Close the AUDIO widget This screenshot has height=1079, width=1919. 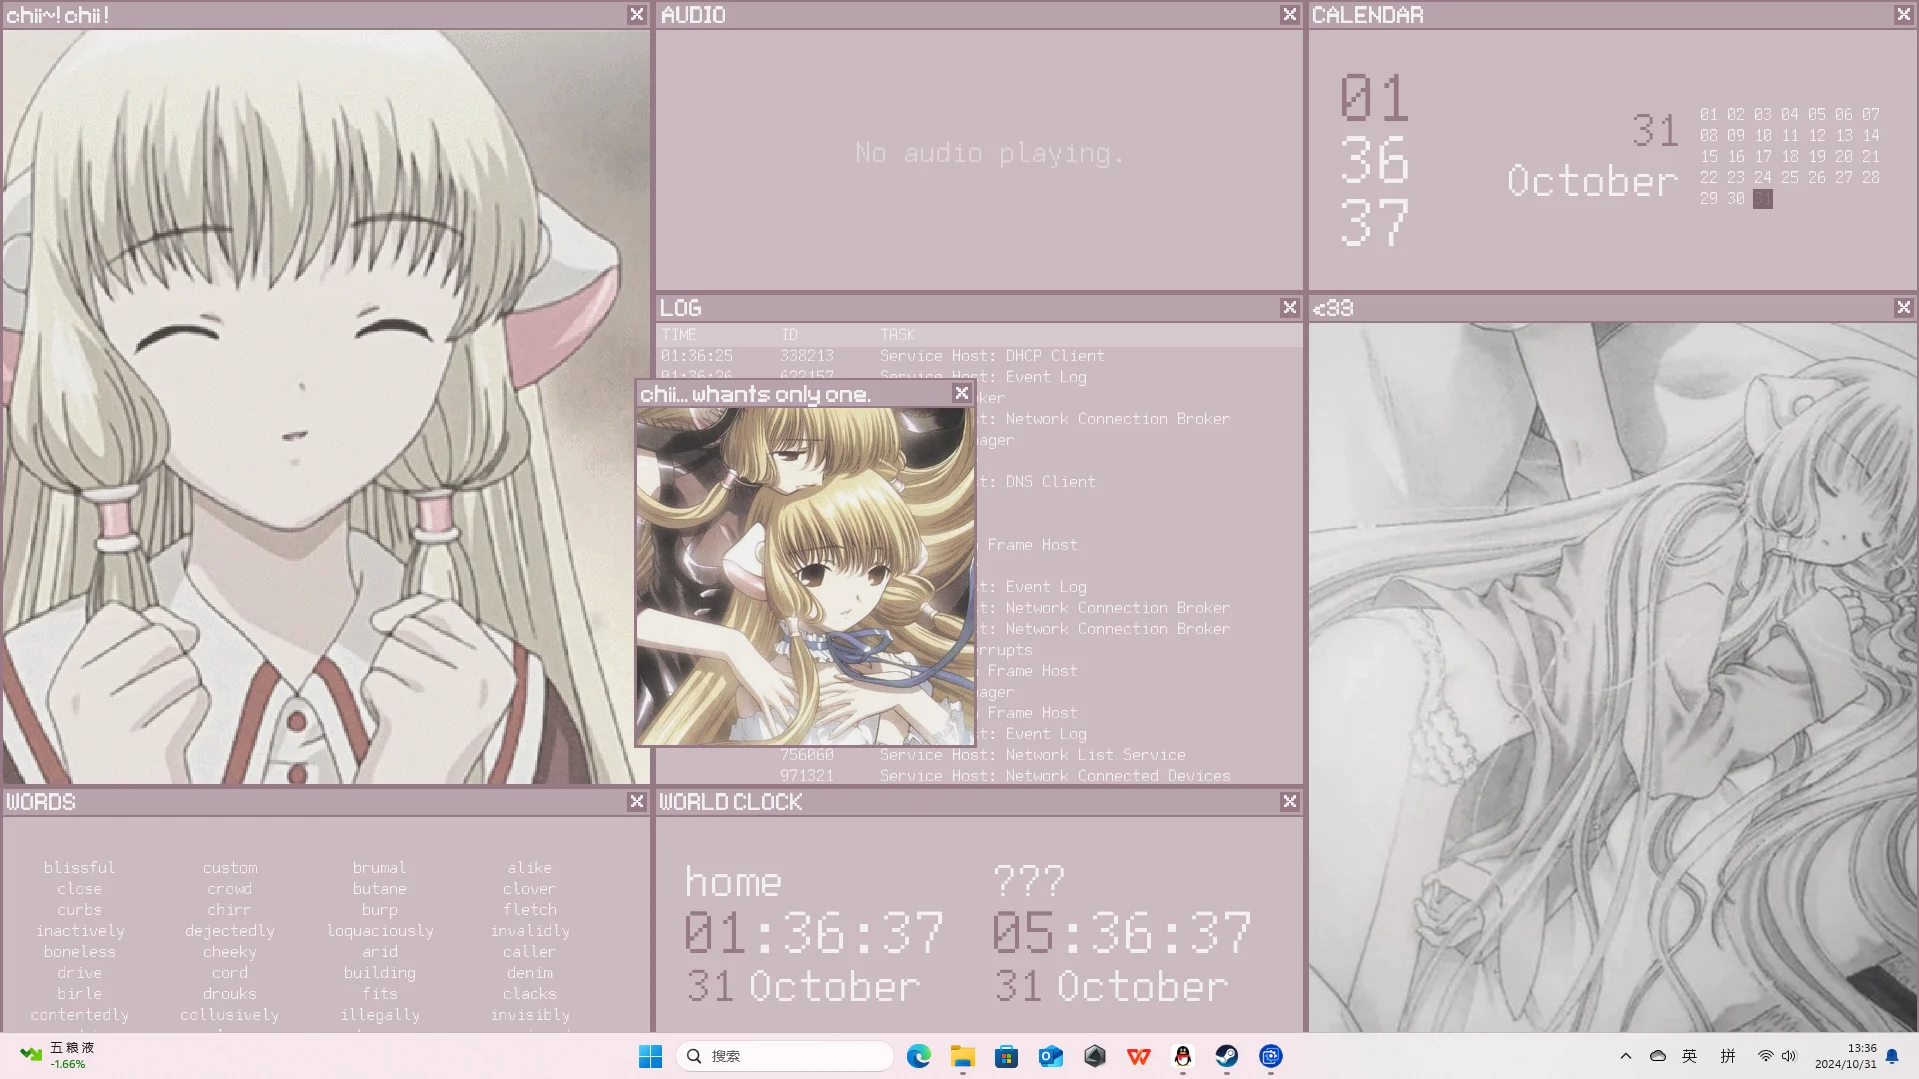click(1289, 14)
